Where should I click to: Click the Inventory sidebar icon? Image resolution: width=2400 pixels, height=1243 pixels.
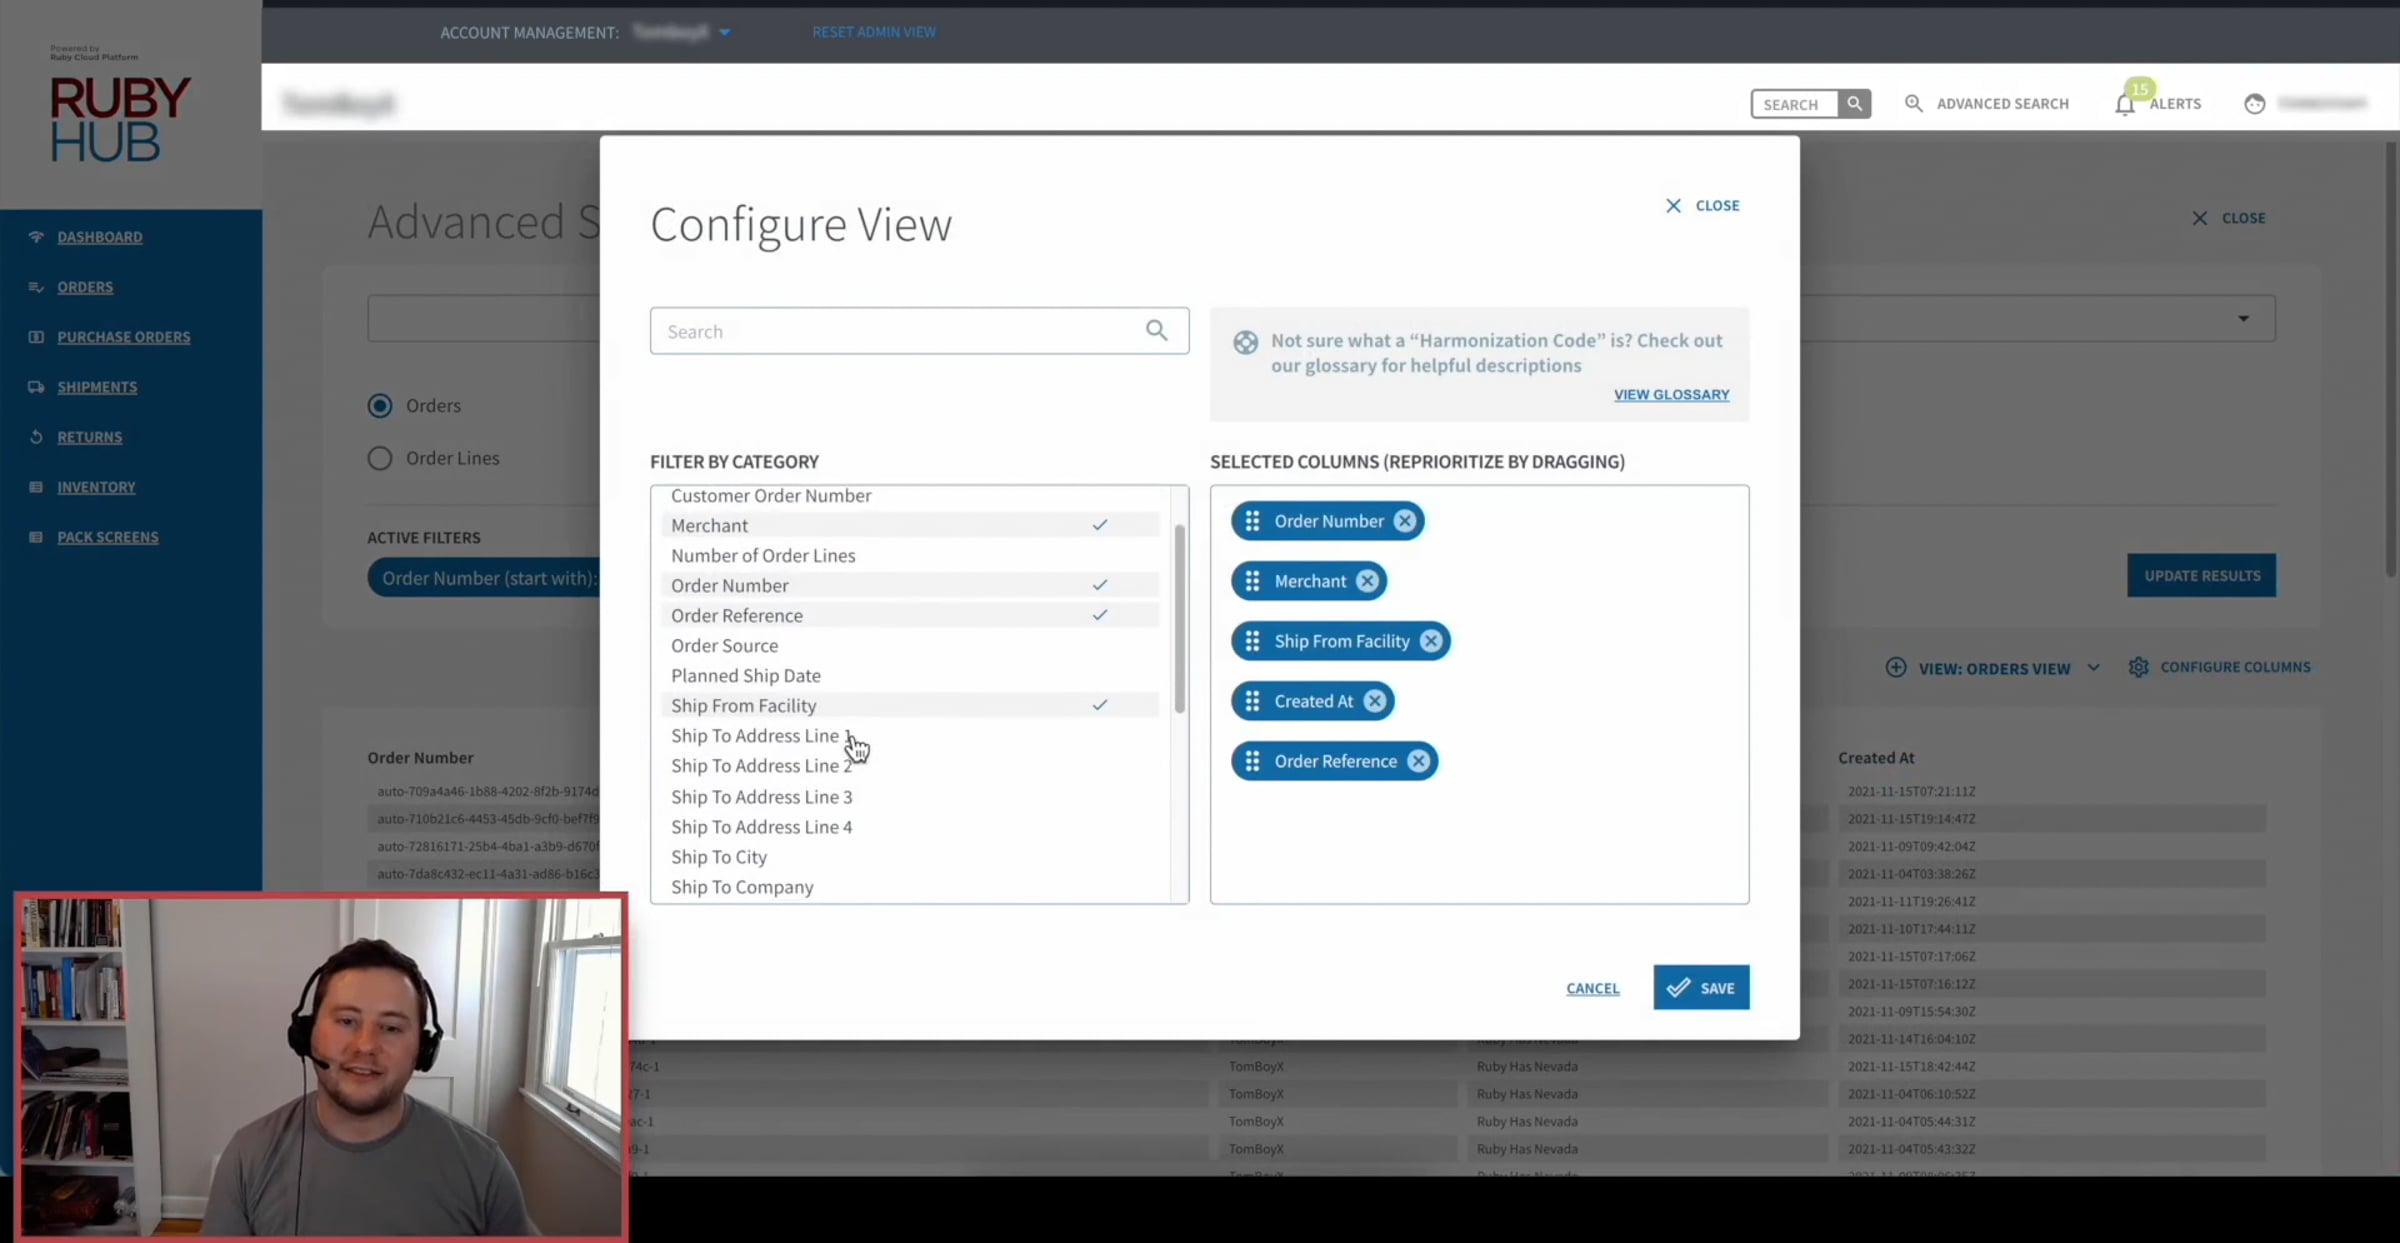(36, 487)
